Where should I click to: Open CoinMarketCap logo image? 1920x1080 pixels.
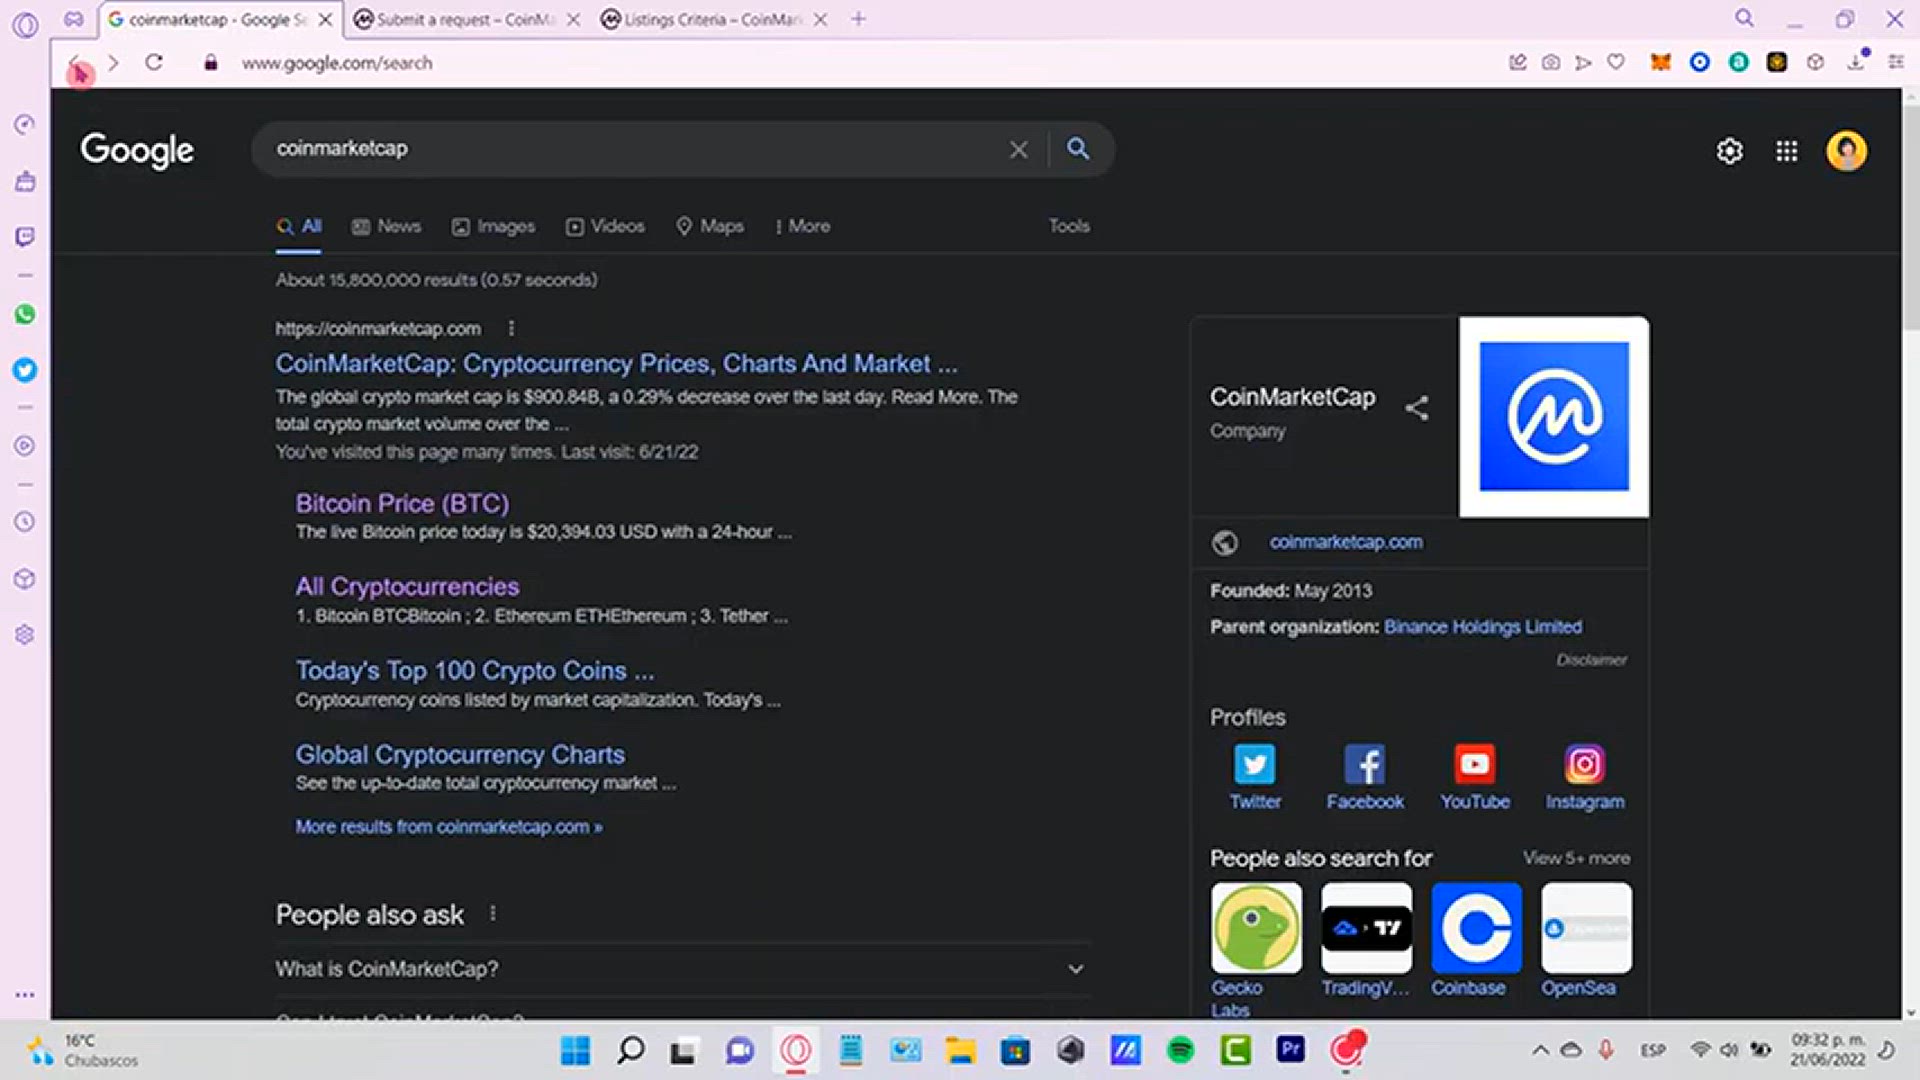(1554, 417)
